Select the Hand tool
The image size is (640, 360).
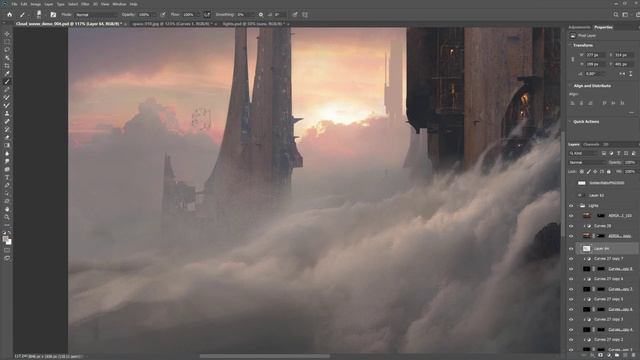pyautogui.click(x=7, y=209)
